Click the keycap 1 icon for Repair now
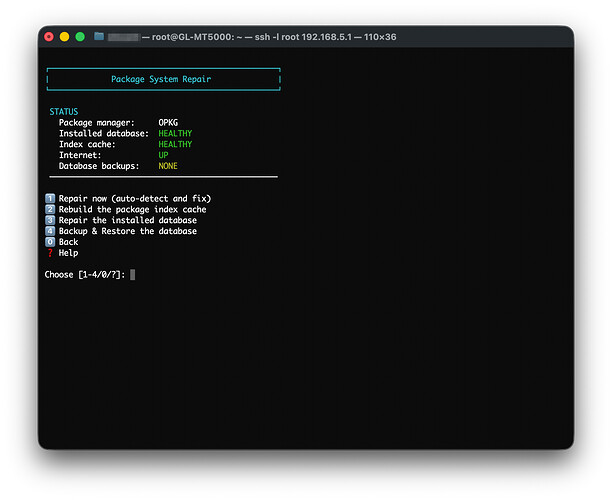Viewport: 611px width, 500px height. (x=50, y=199)
